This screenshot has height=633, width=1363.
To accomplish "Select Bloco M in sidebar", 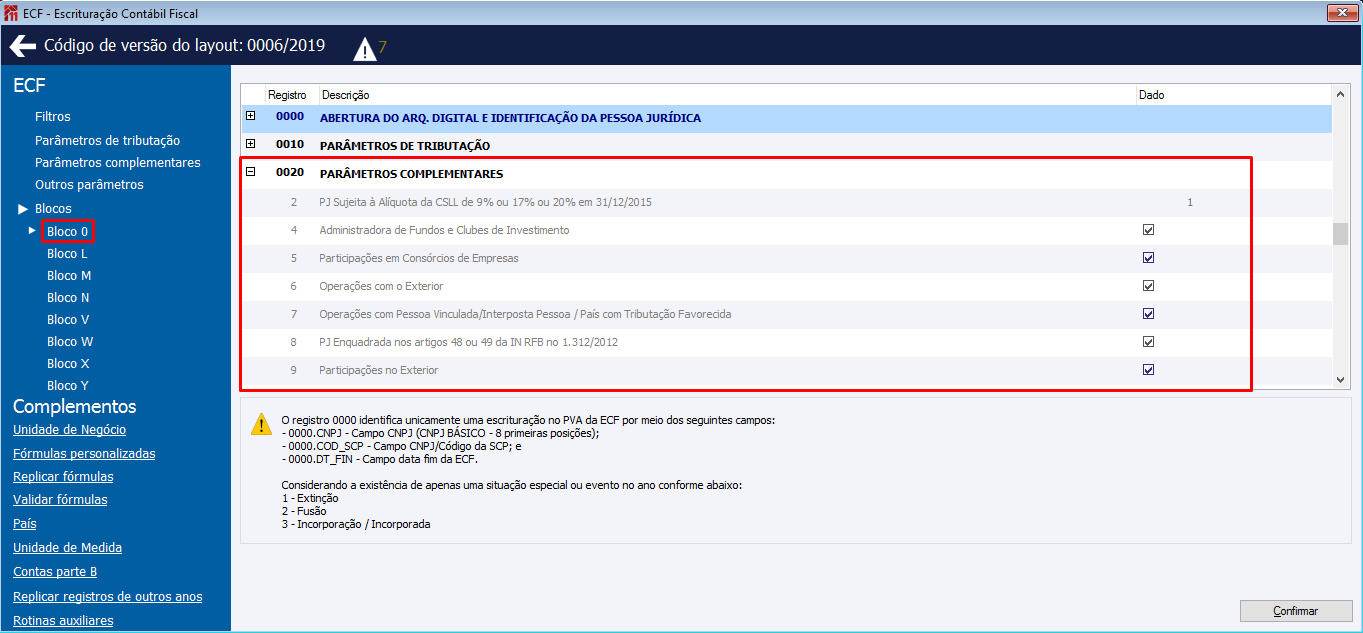I will [x=69, y=276].
